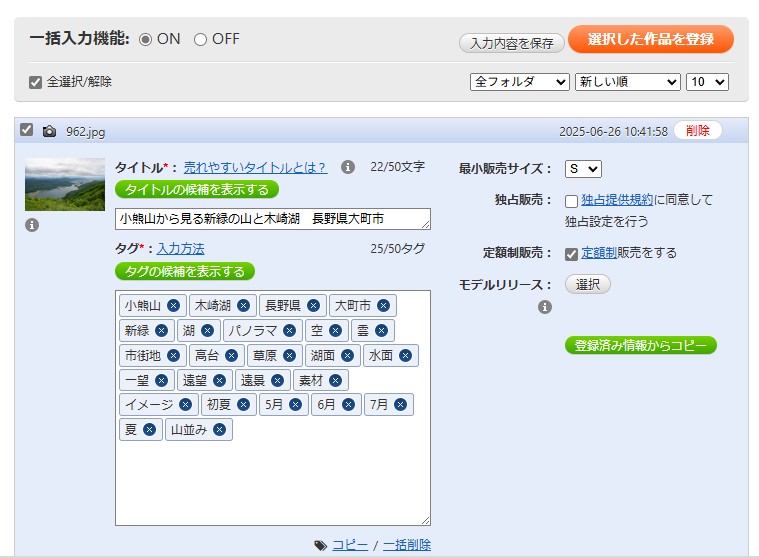The image size is (759, 558).
Task: Click the 962.jpg file name
Action: point(86,132)
